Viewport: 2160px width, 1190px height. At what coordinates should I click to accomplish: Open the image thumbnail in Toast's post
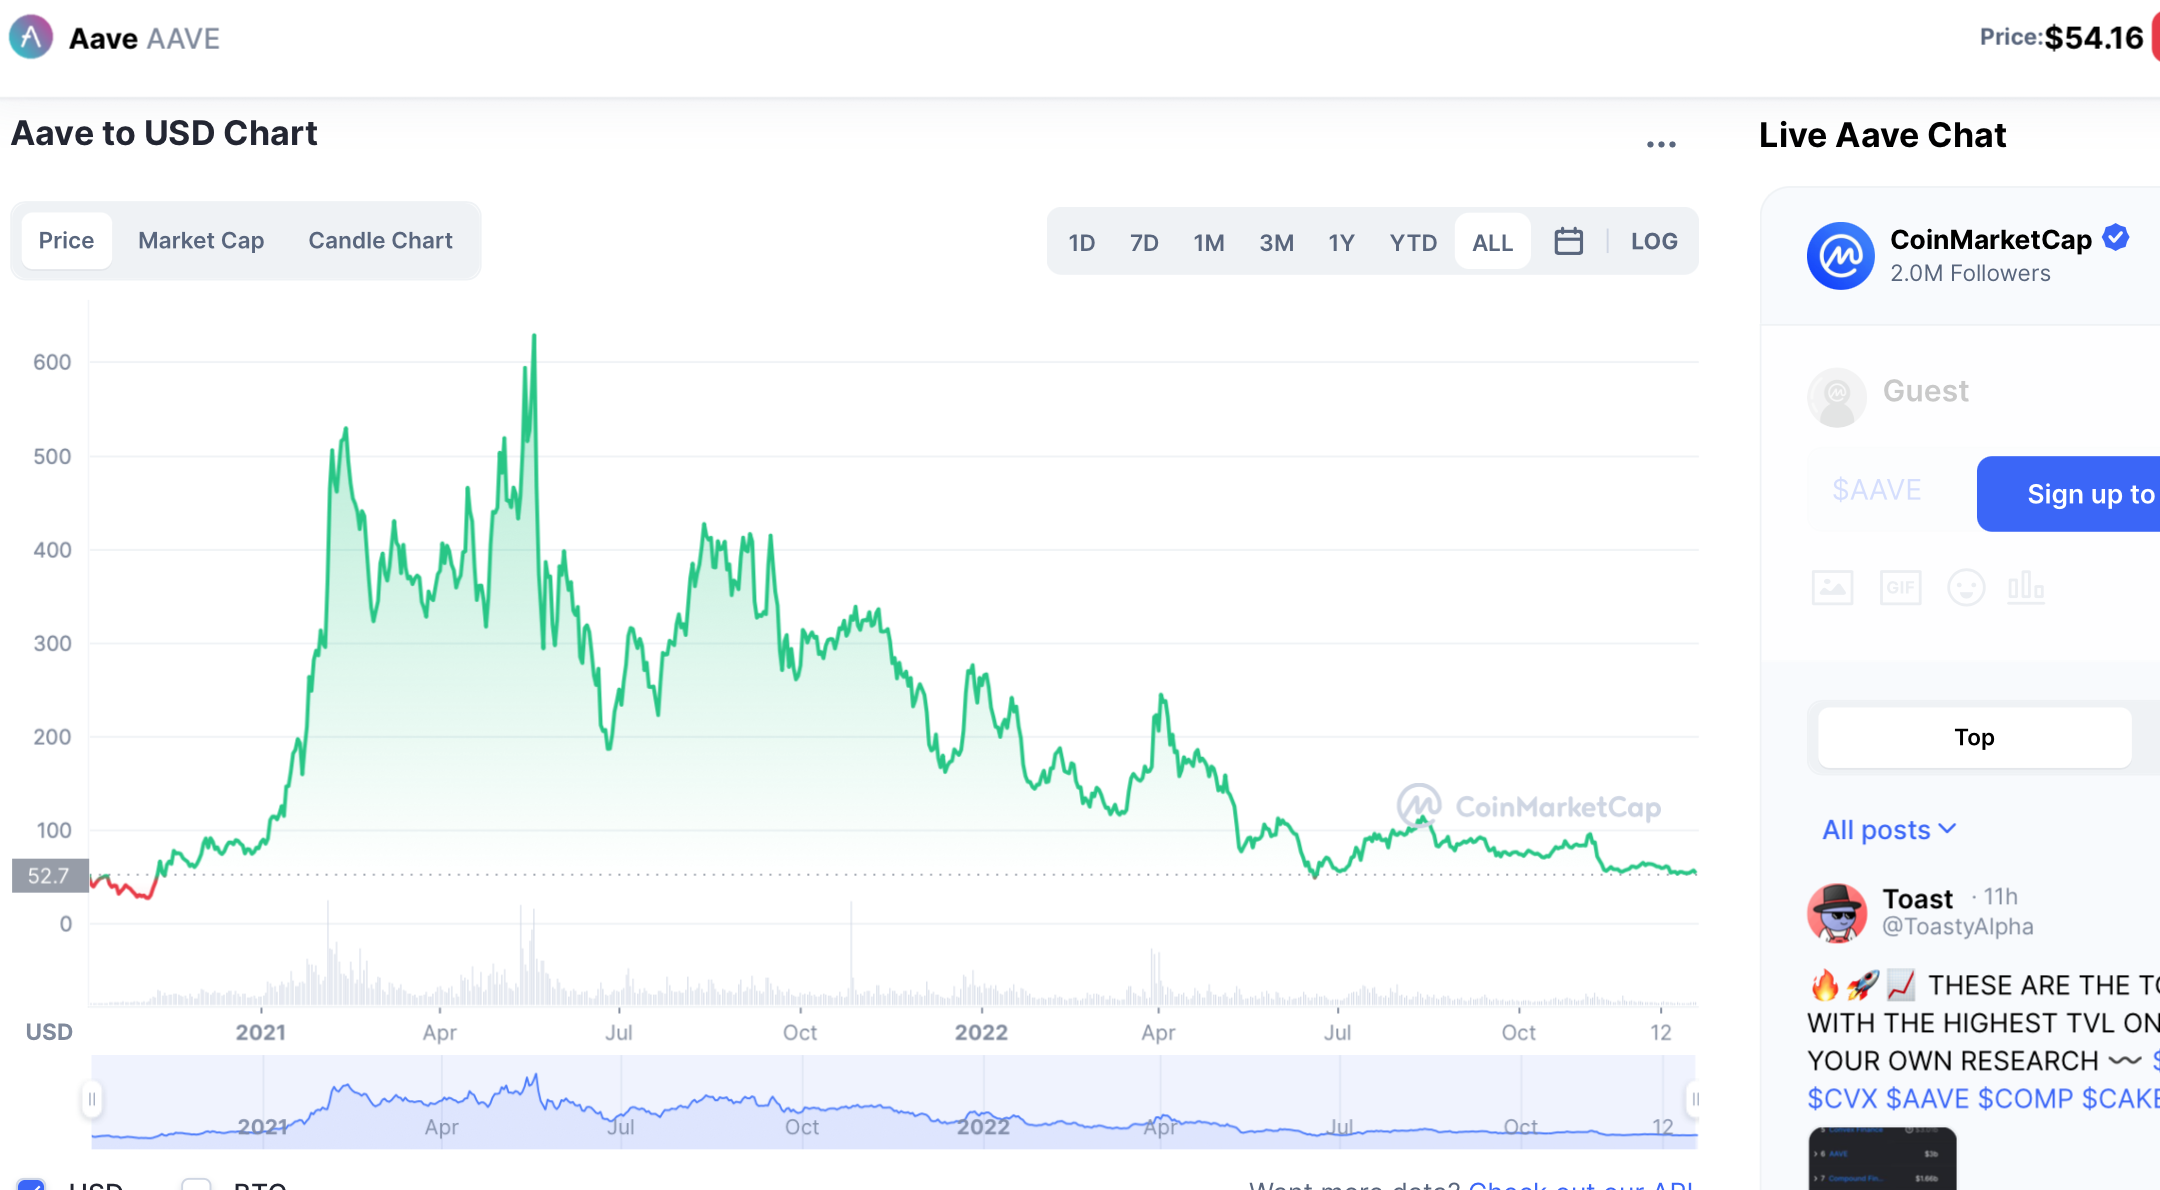(1882, 1158)
